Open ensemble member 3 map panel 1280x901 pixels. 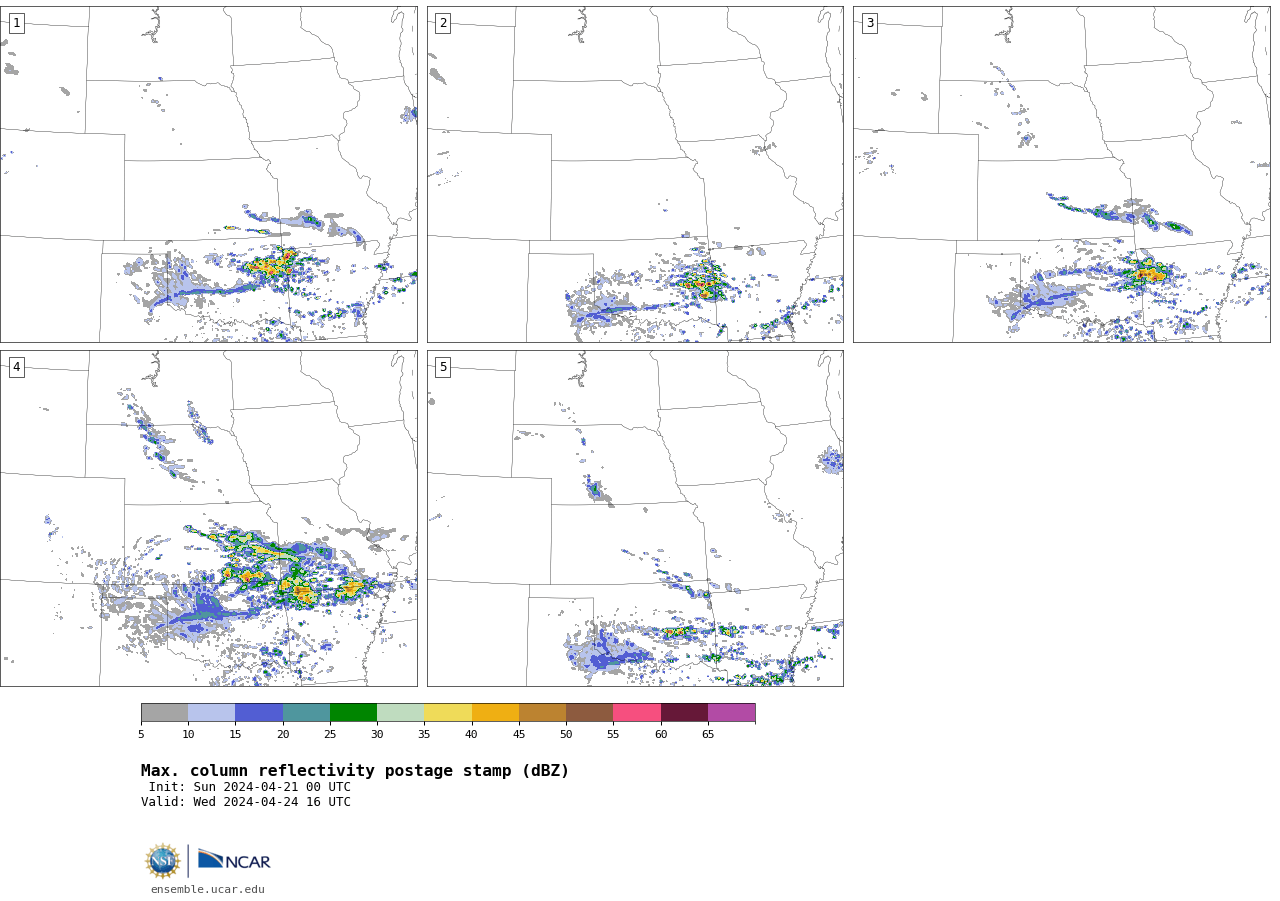(1061, 174)
